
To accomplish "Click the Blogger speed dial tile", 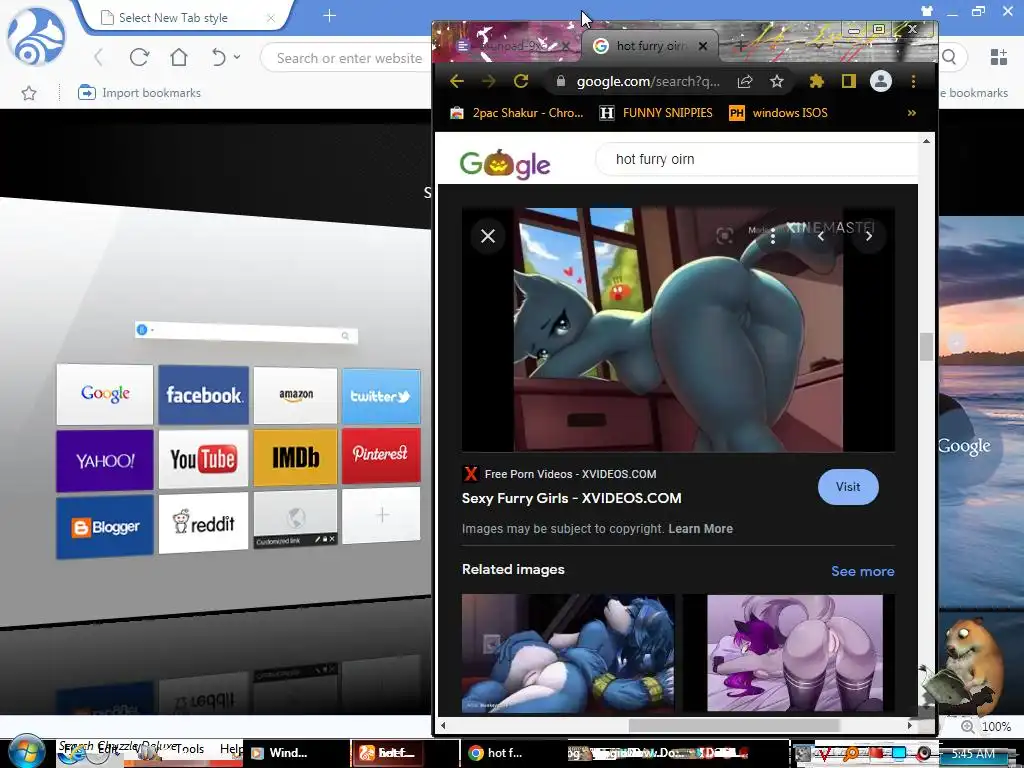I will pyautogui.click(x=105, y=526).
